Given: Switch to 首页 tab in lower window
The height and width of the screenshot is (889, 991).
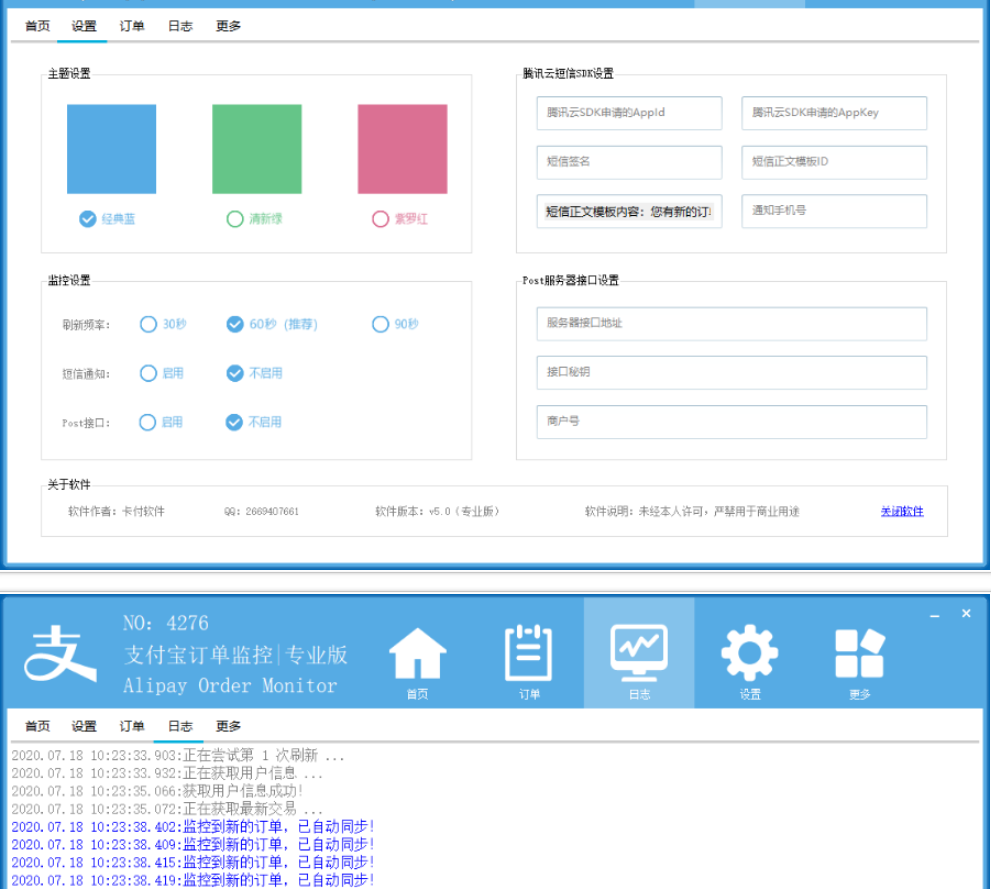Looking at the screenshot, I should point(37,726).
